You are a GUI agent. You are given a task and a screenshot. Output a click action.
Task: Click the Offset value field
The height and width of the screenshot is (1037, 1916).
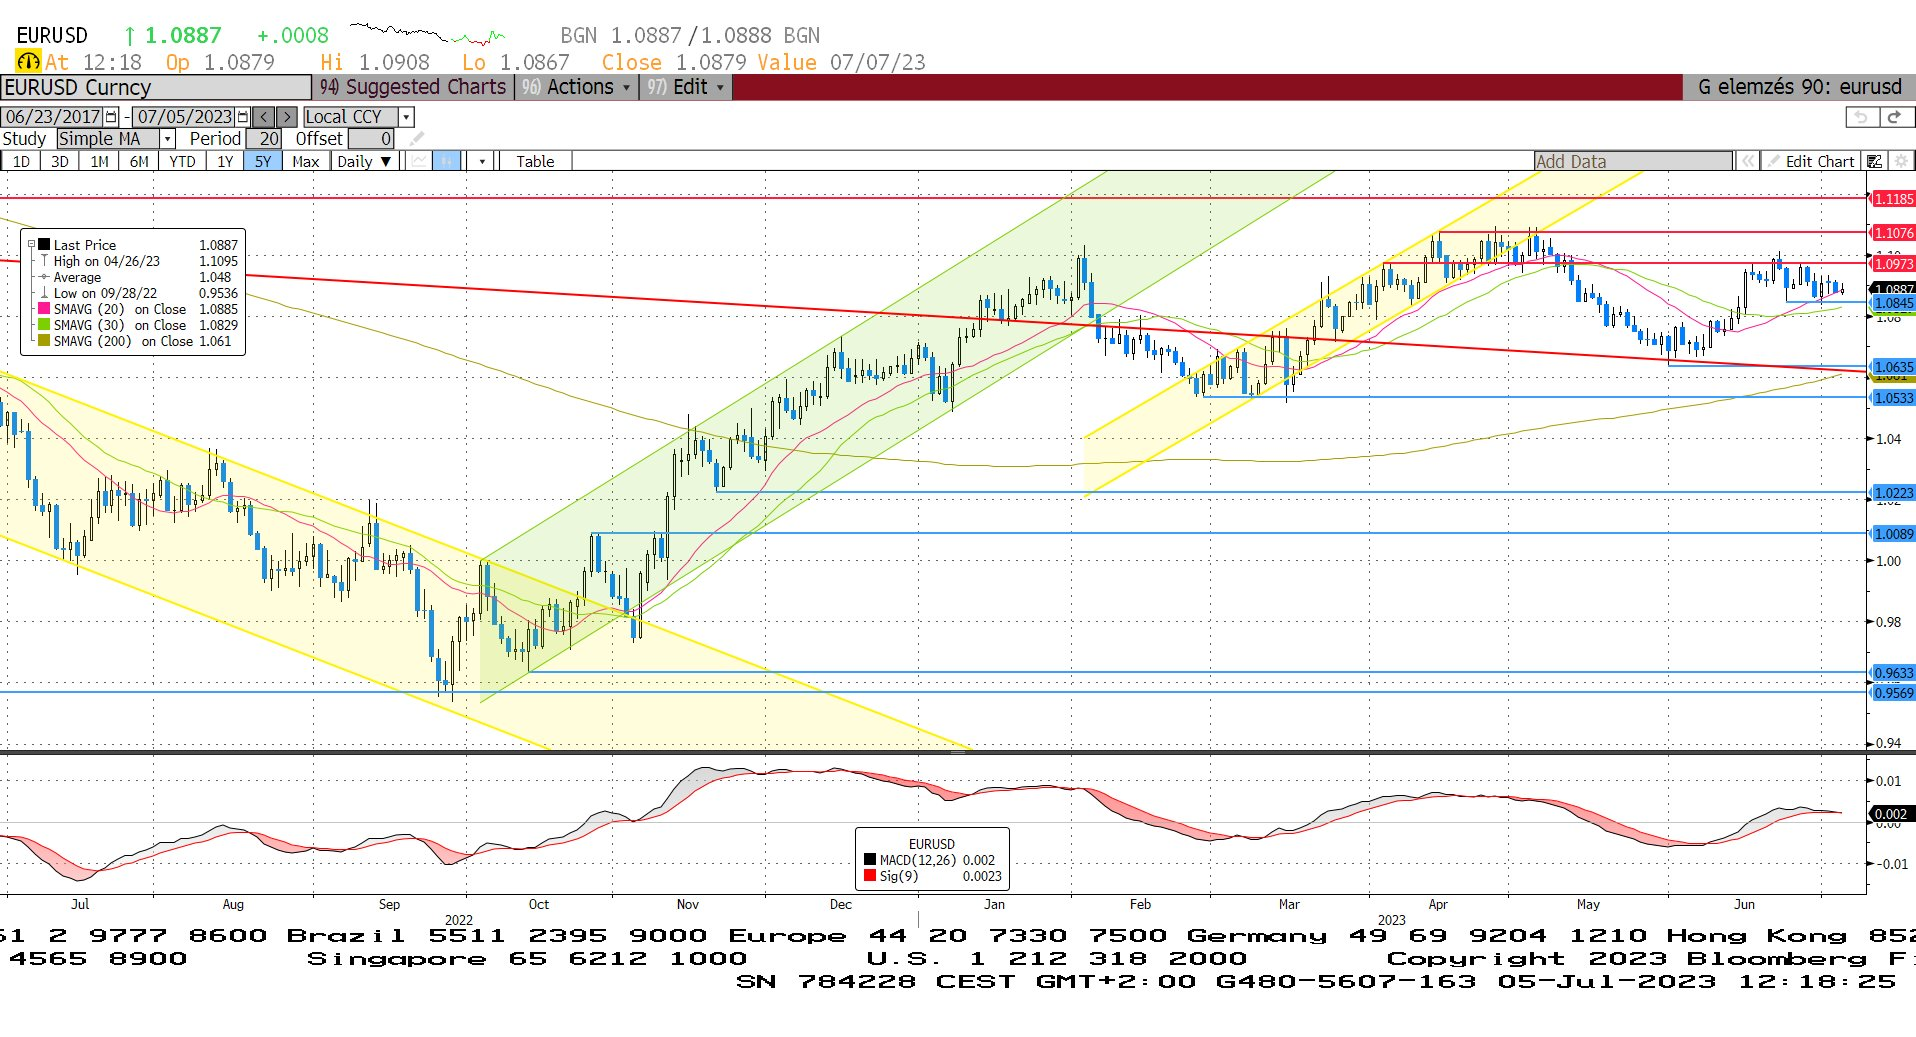(371, 139)
